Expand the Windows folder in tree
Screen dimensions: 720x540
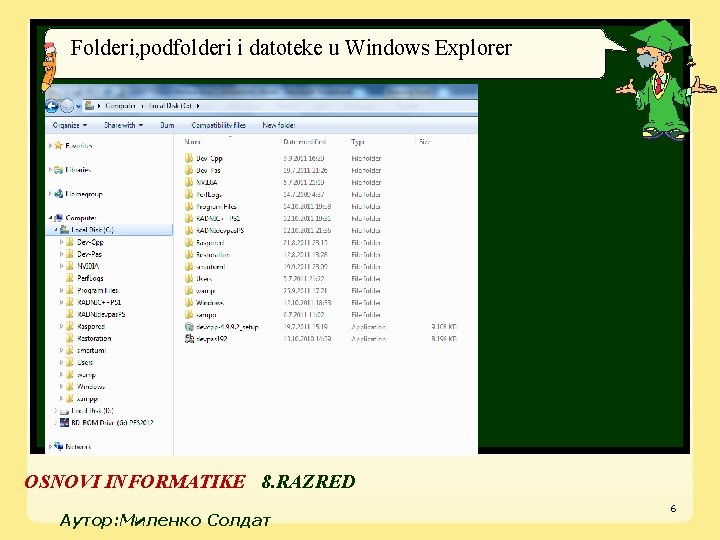coord(61,387)
